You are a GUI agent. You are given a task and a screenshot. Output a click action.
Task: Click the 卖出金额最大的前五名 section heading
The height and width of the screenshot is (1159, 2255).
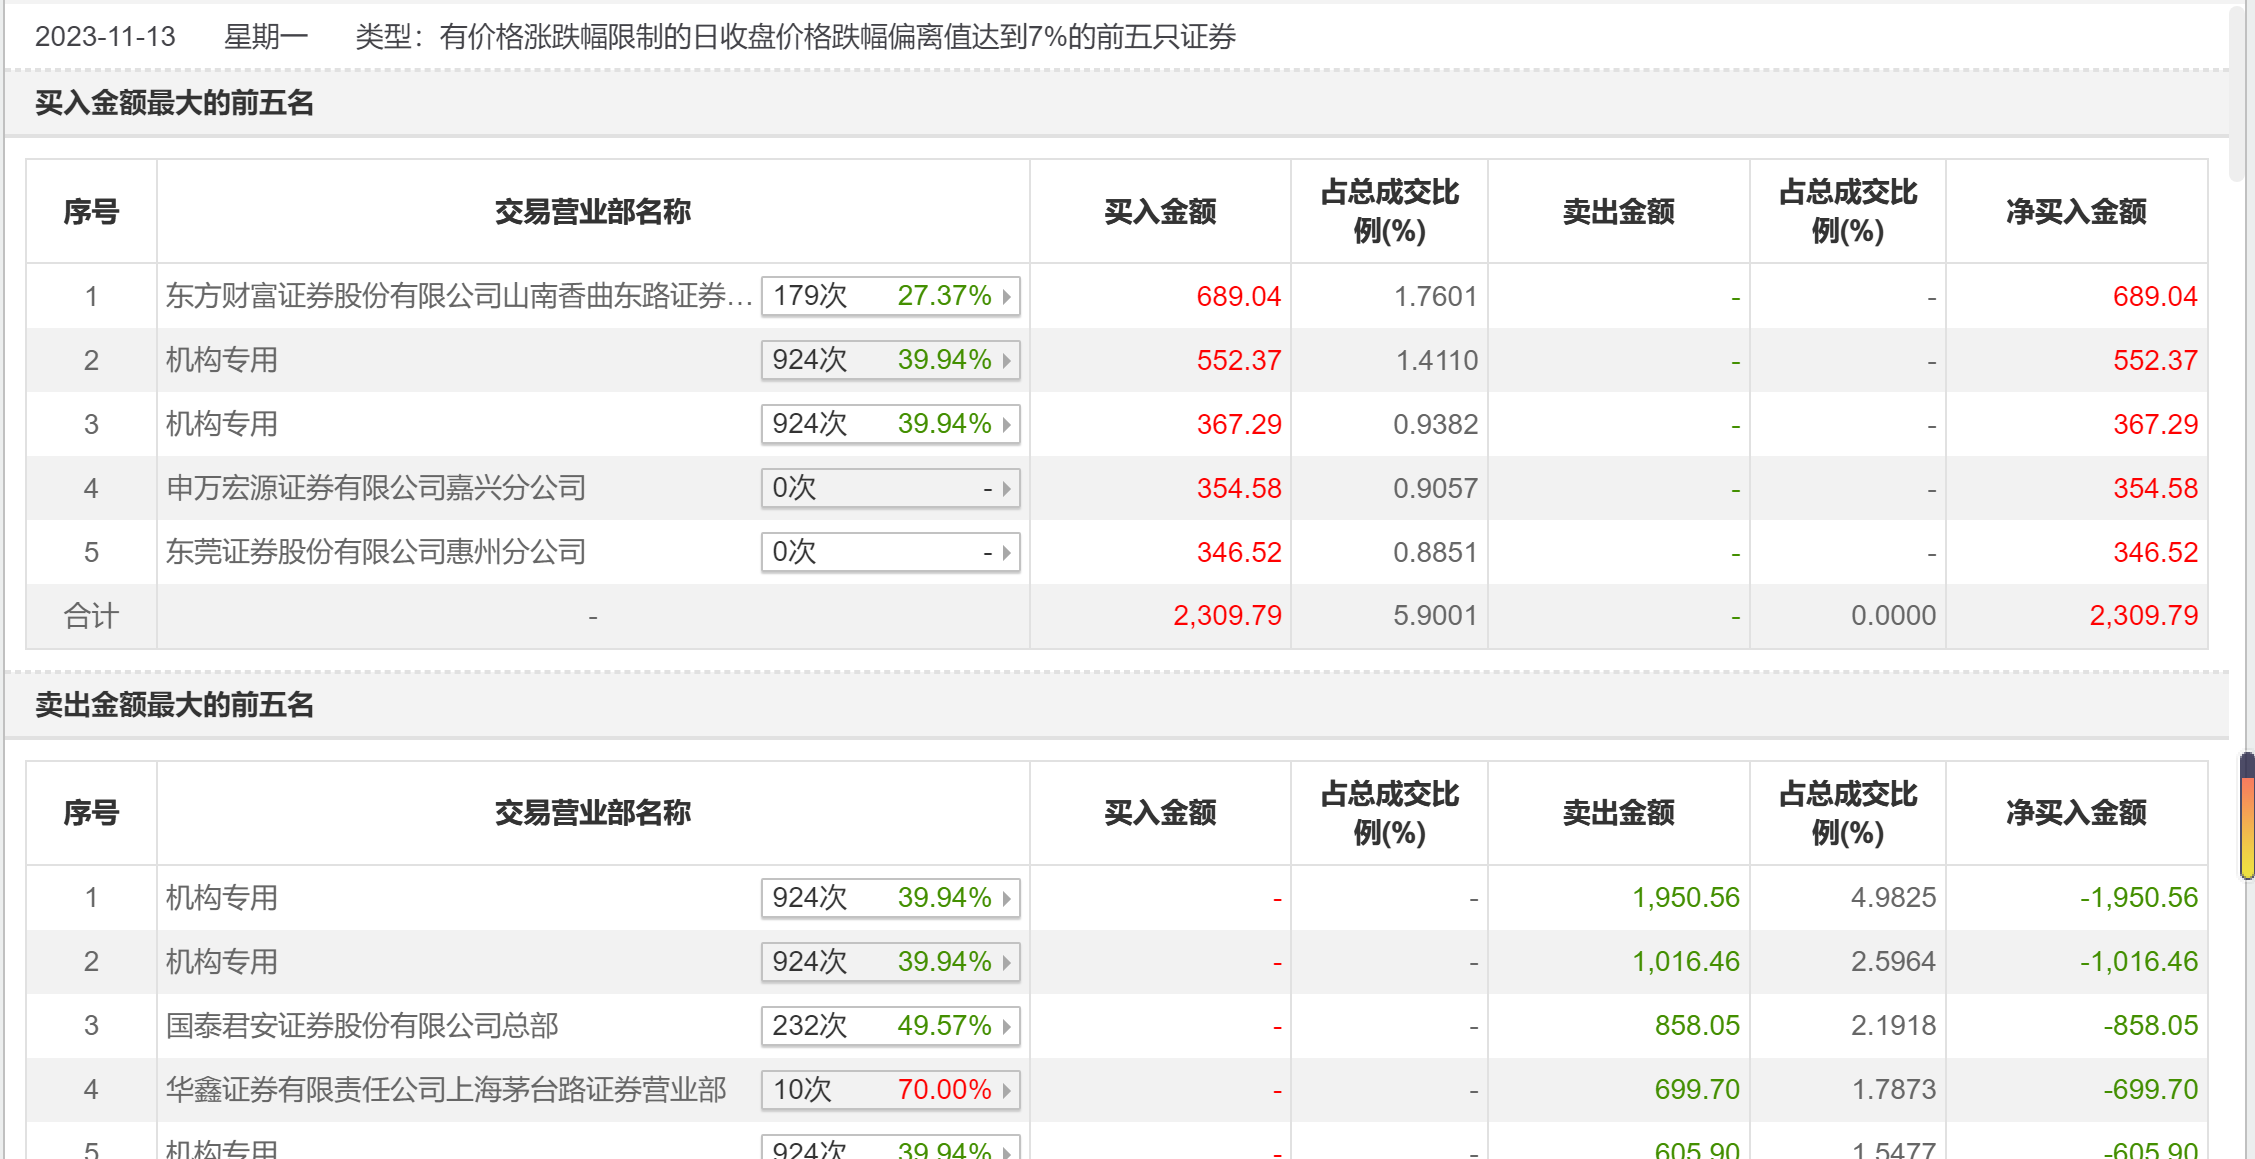click(x=175, y=705)
